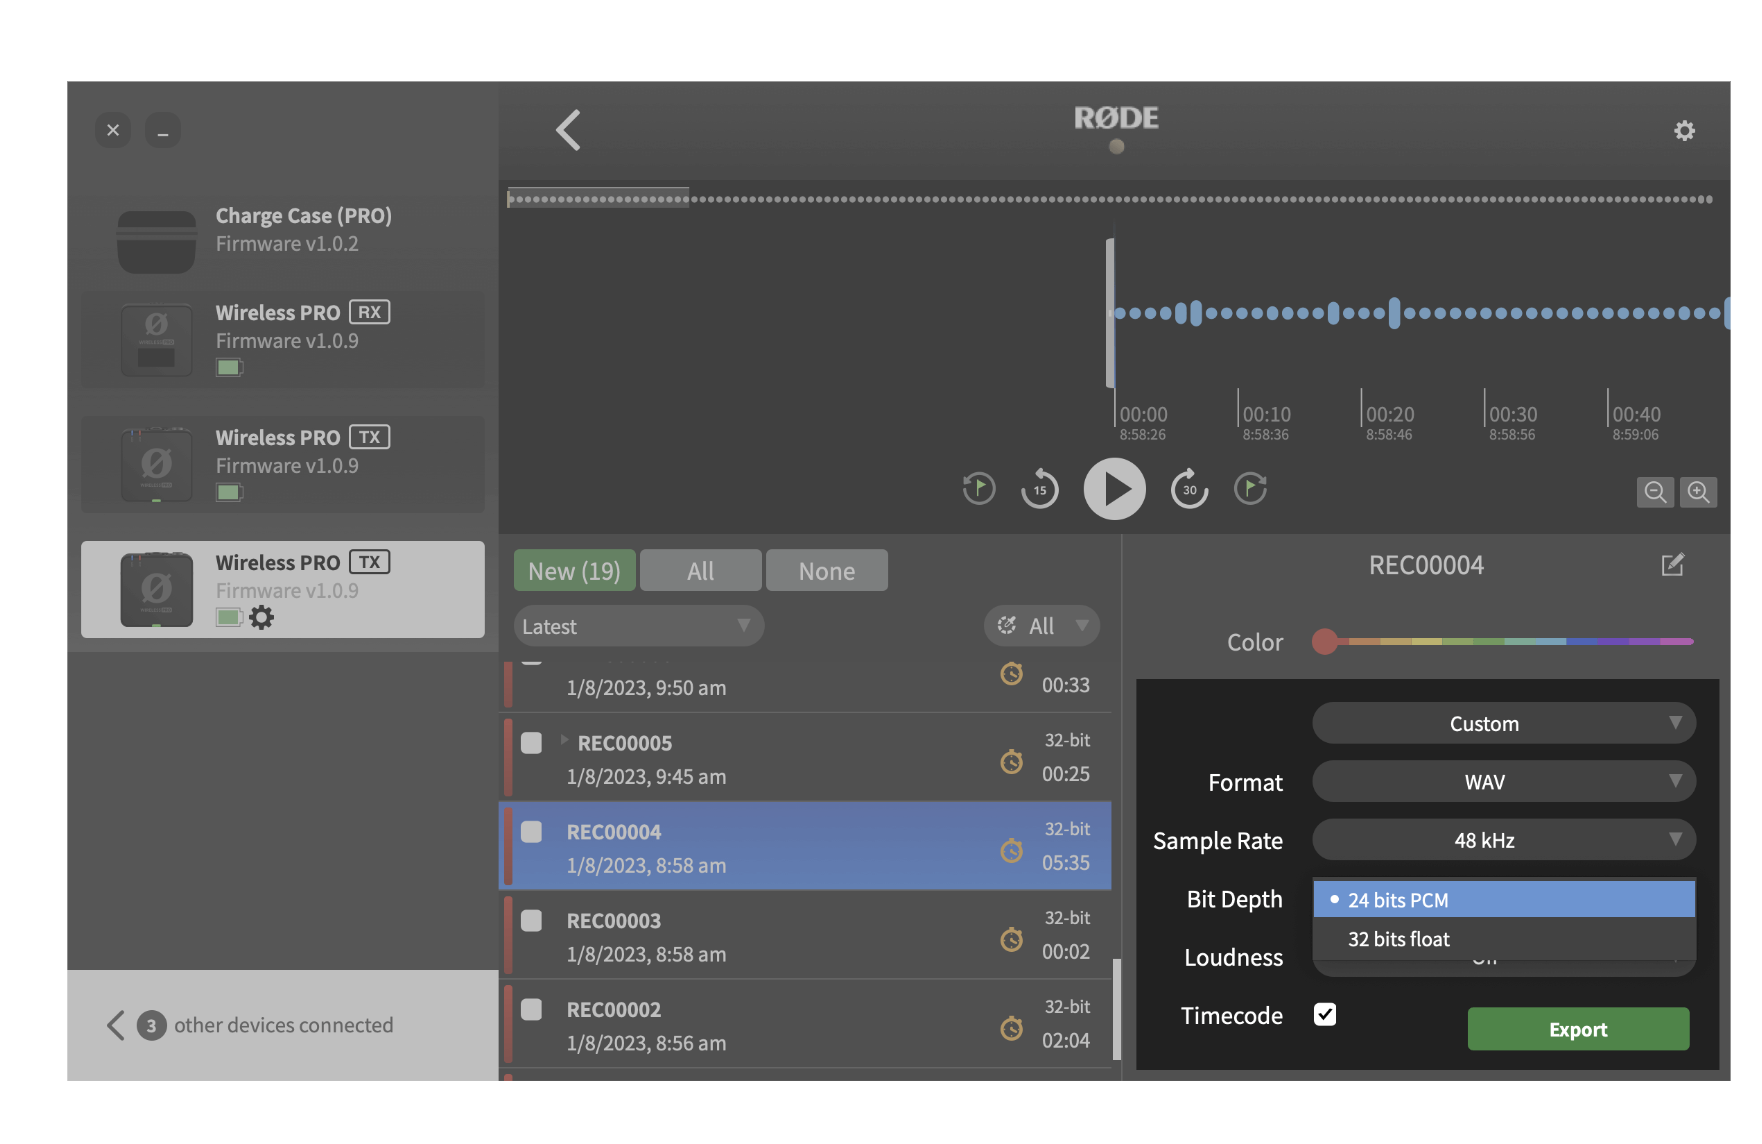This screenshot has width=1762, height=1144.
Task: Skip forward 30 seconds in playback
Action: pos(1189,489)
